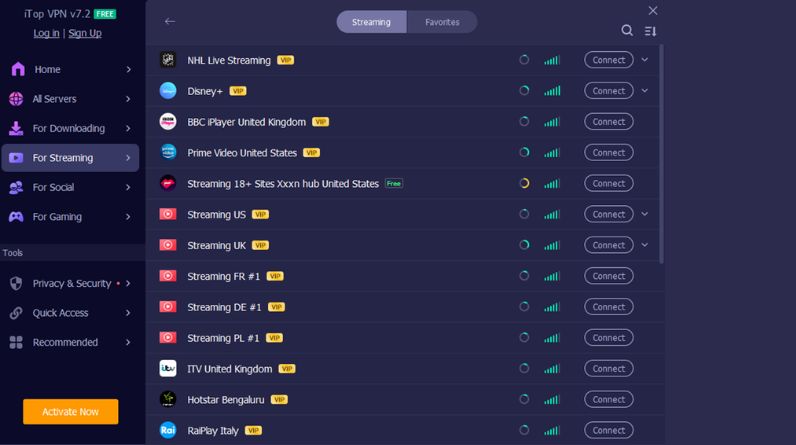Expand Streaming UK server list
Image resolution: width=796 pixels, height=445 pixels.
[645, 245]
